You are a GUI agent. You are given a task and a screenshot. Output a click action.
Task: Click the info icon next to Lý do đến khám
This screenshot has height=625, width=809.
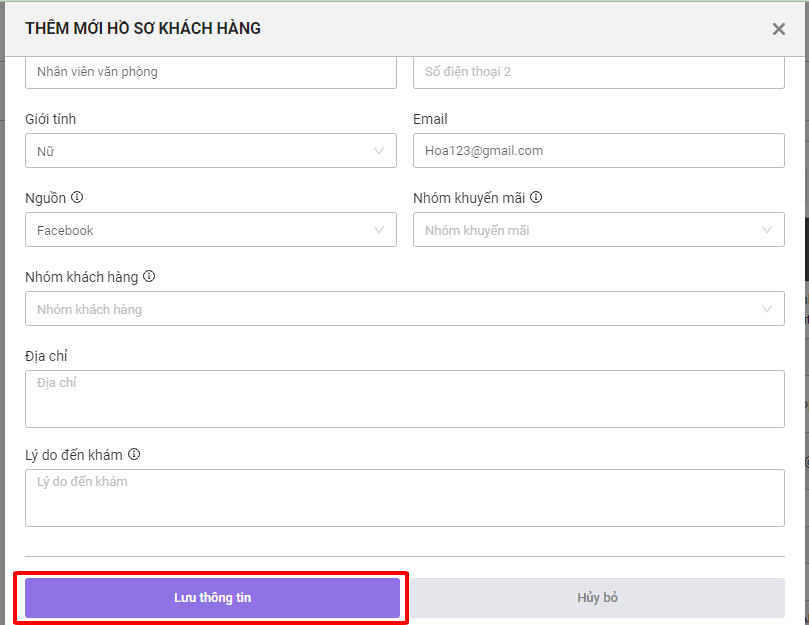click(134, 454)
